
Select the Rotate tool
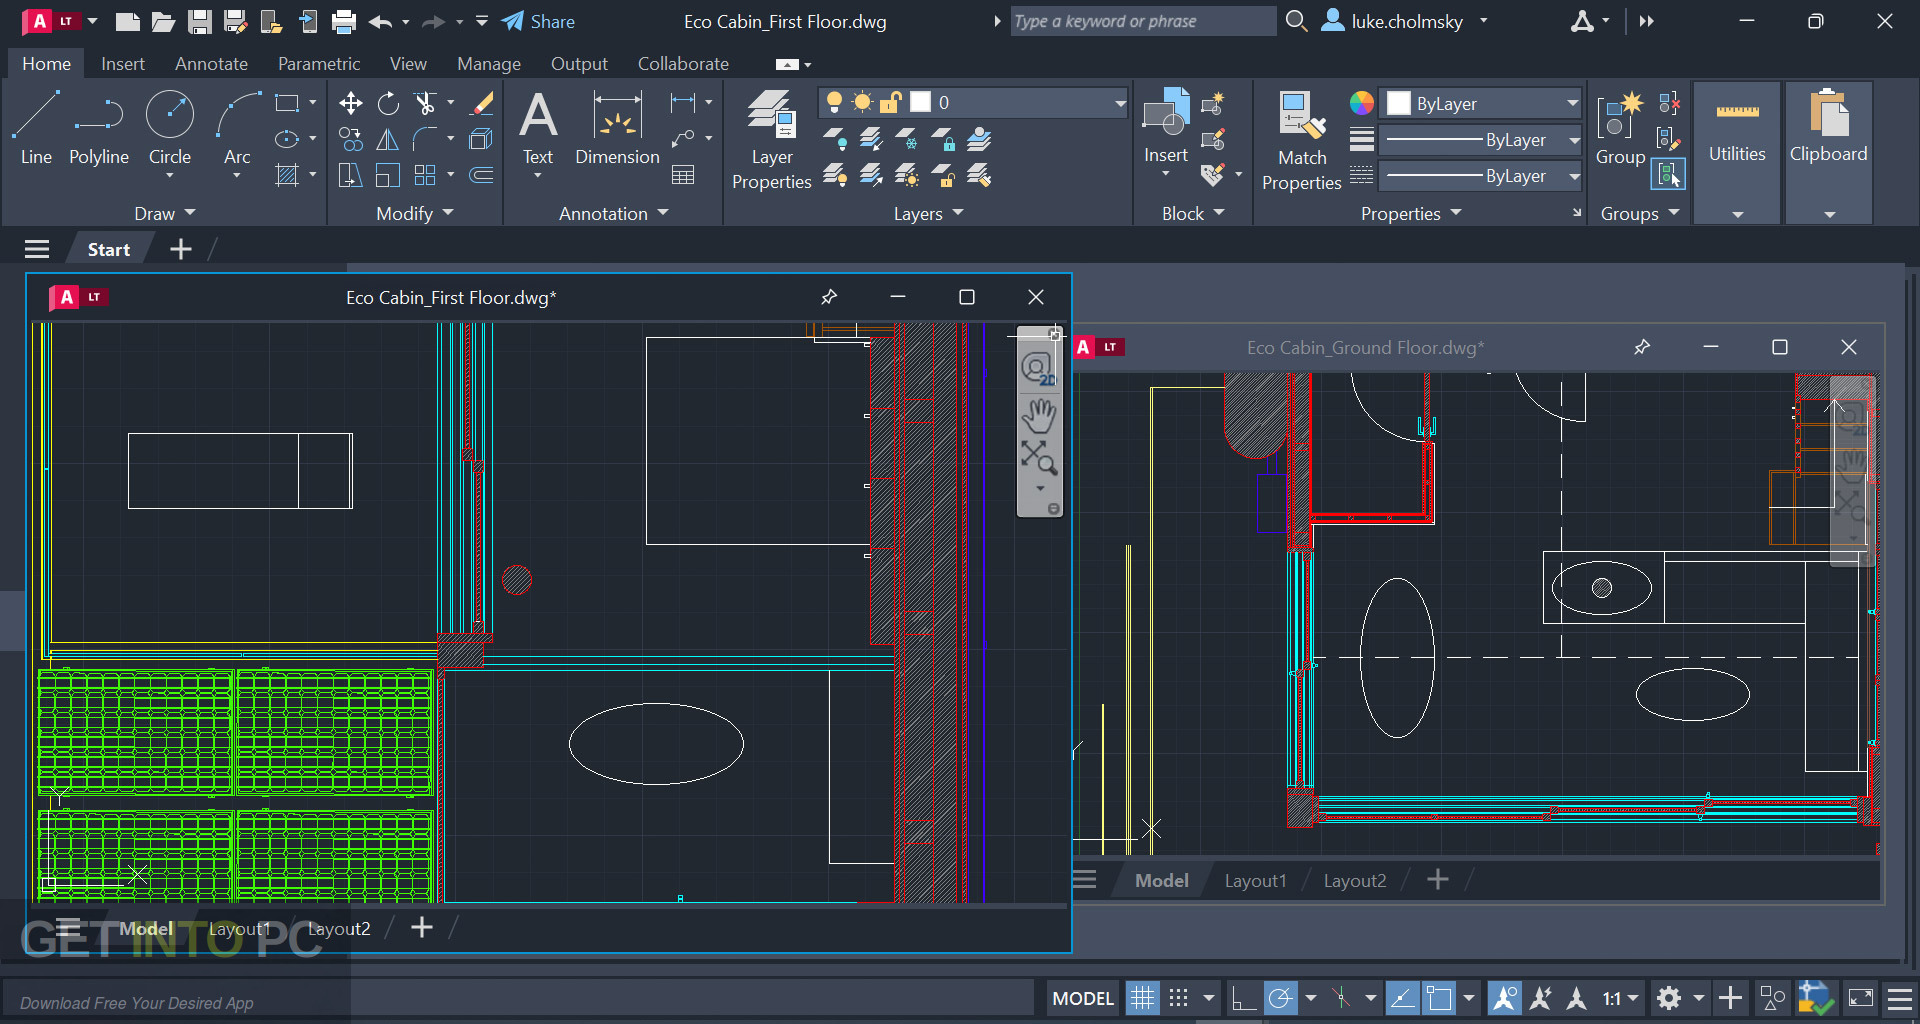point(388,103)
